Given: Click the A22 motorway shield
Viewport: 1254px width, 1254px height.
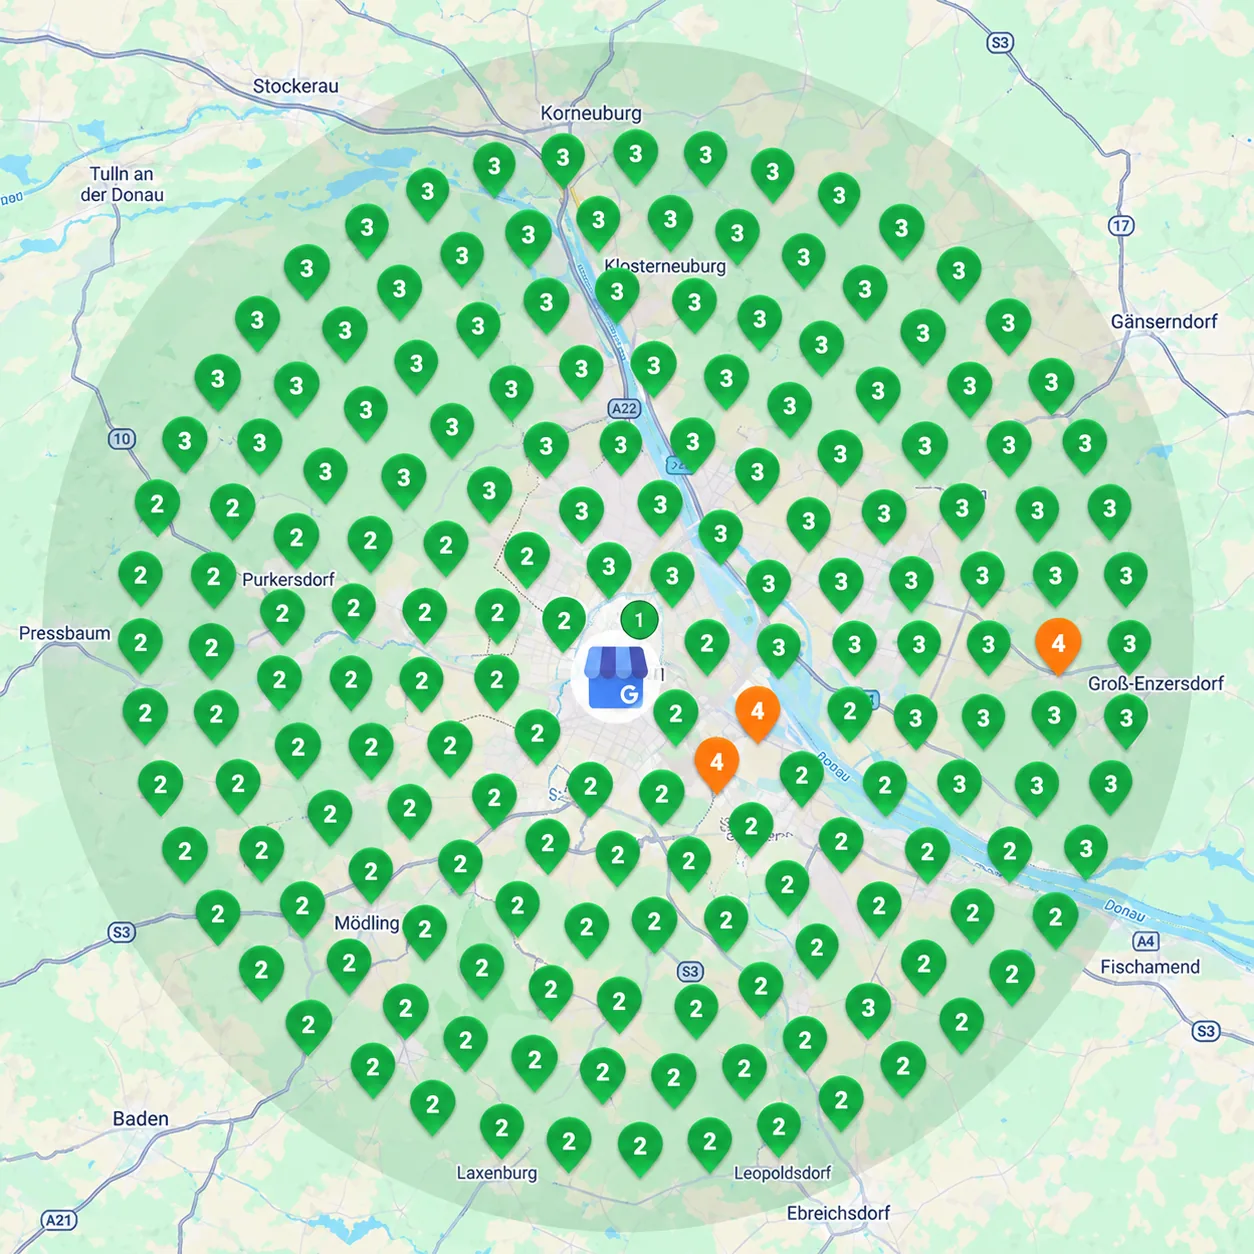Looking at the screenshot, I should click(x=624, y=408).
